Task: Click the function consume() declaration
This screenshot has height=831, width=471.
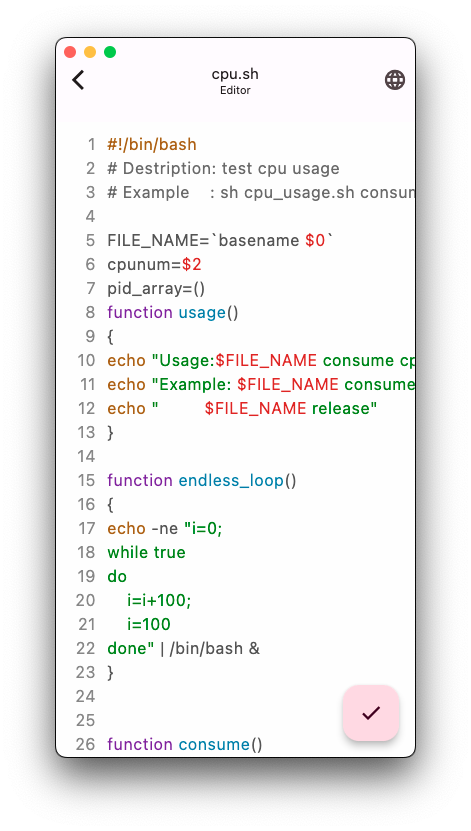Action: (x=184, y=744)
